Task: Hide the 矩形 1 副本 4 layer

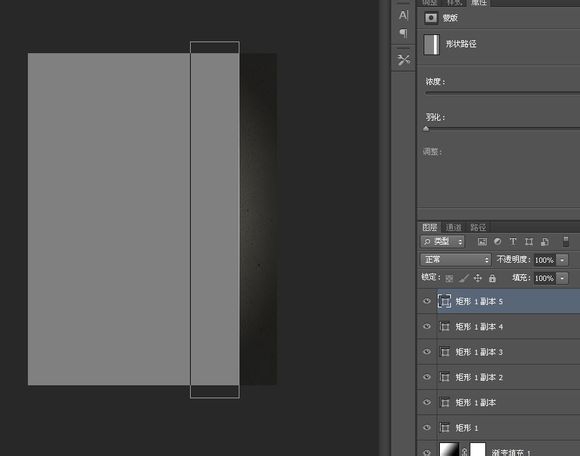Action: coord(427,326)
